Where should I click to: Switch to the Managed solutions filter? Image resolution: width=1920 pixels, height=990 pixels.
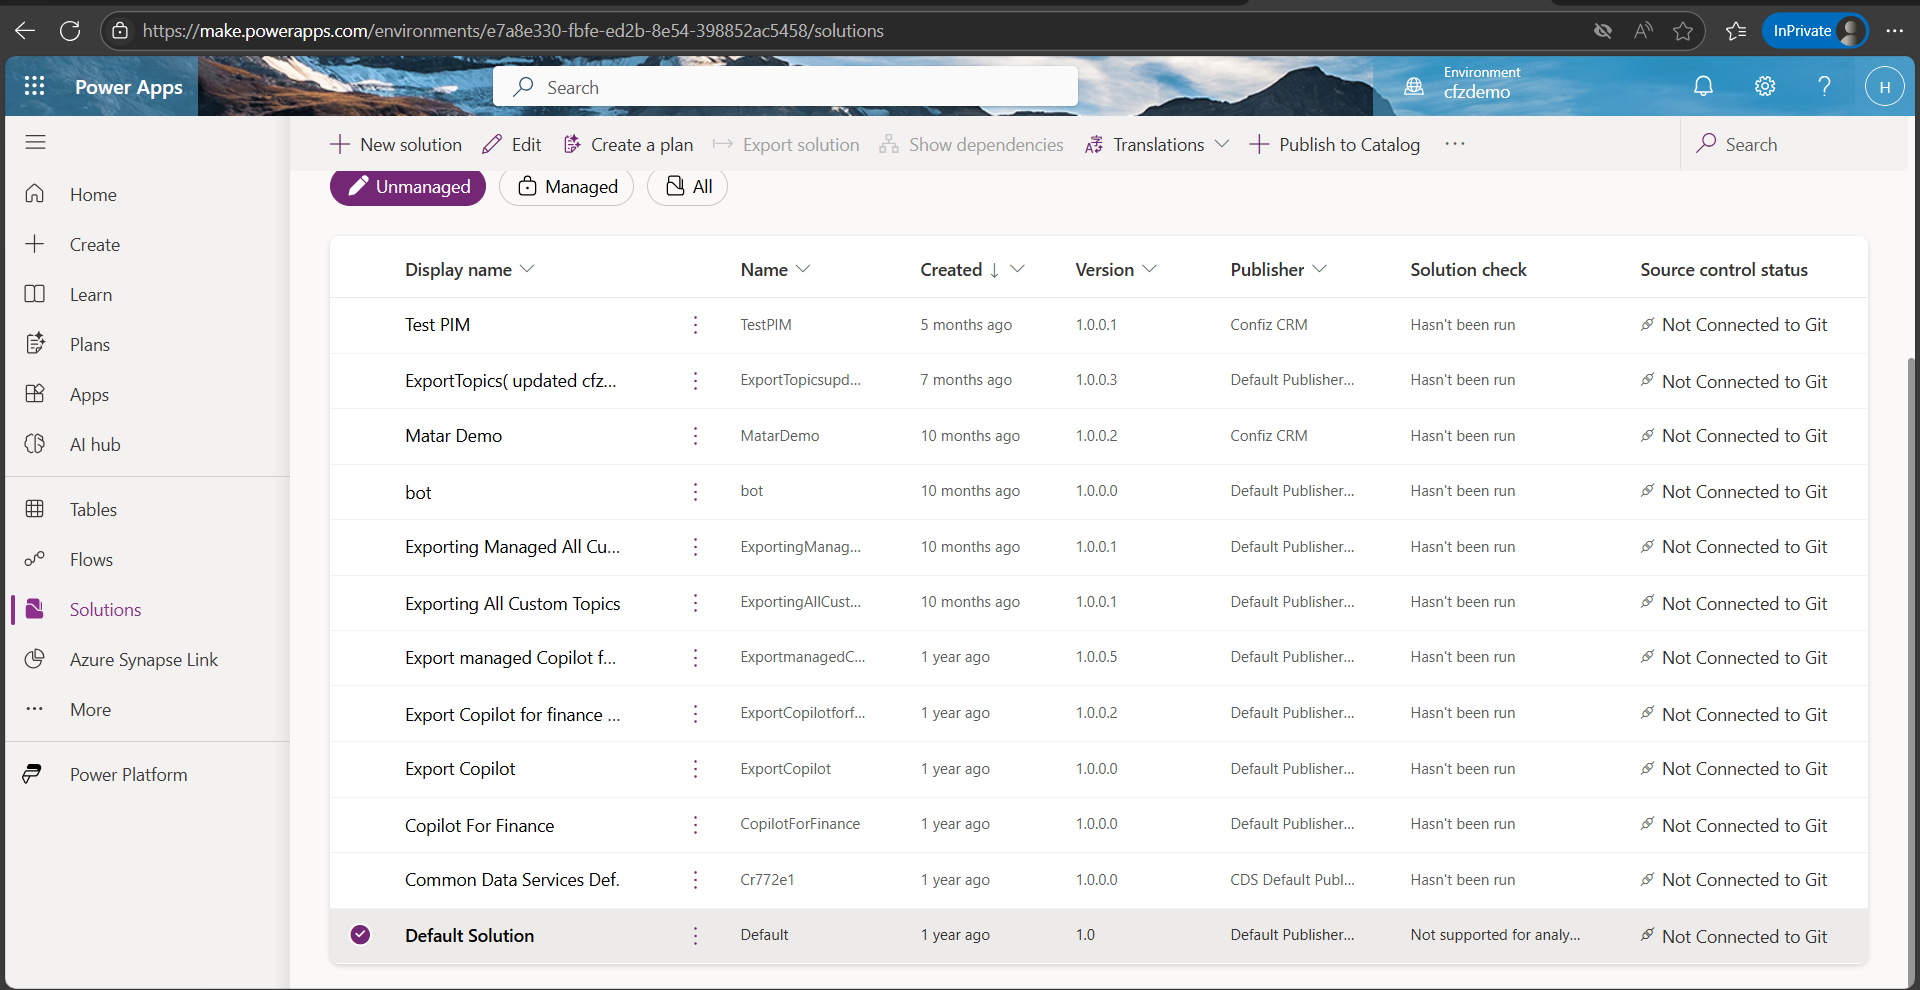566,187
